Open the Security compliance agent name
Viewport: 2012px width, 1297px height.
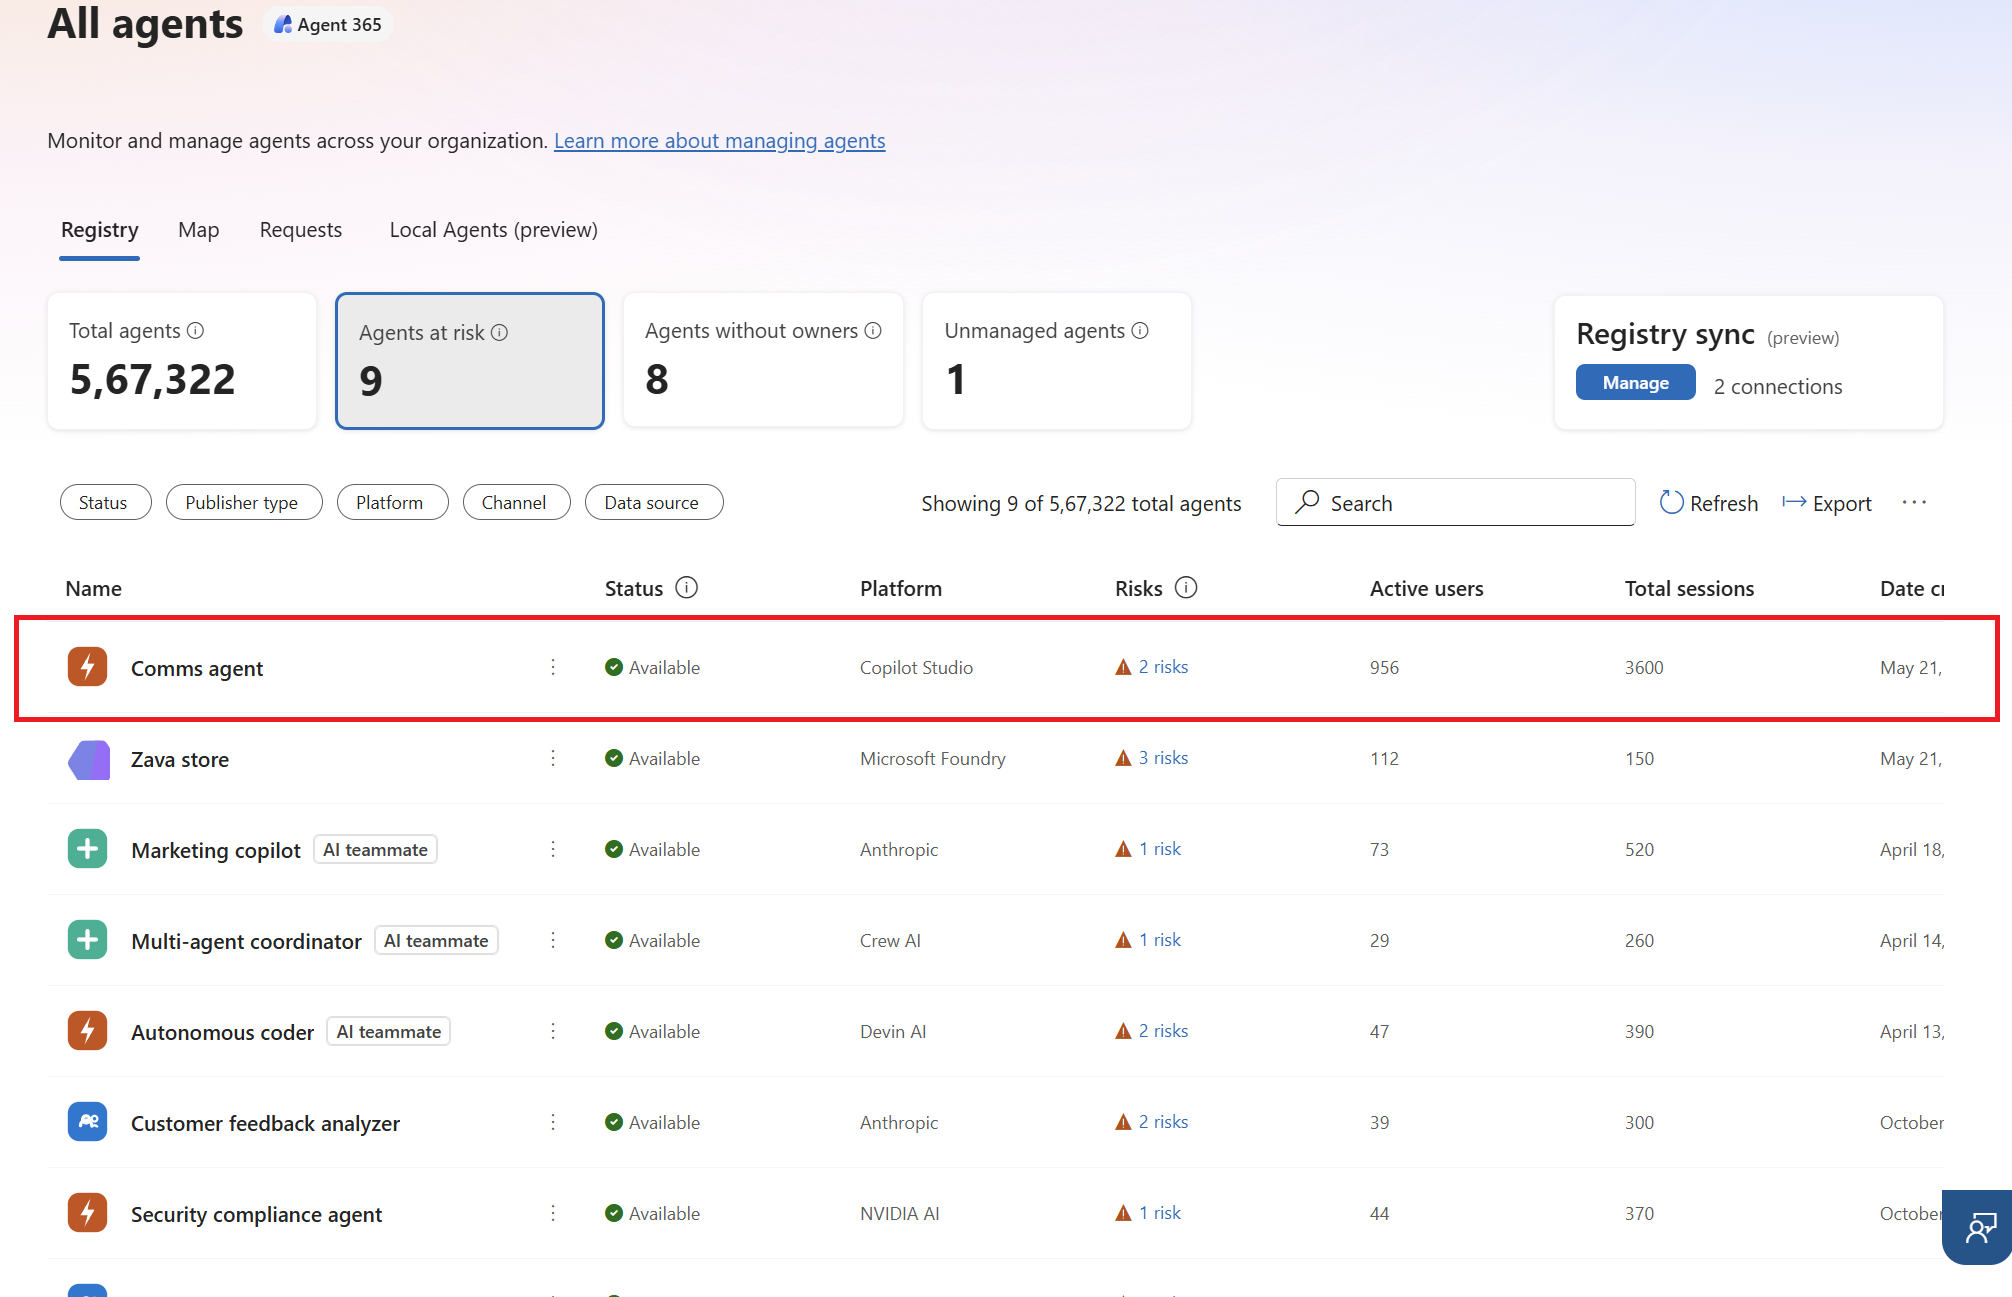pyautogui.click(x=256, y=1214)
